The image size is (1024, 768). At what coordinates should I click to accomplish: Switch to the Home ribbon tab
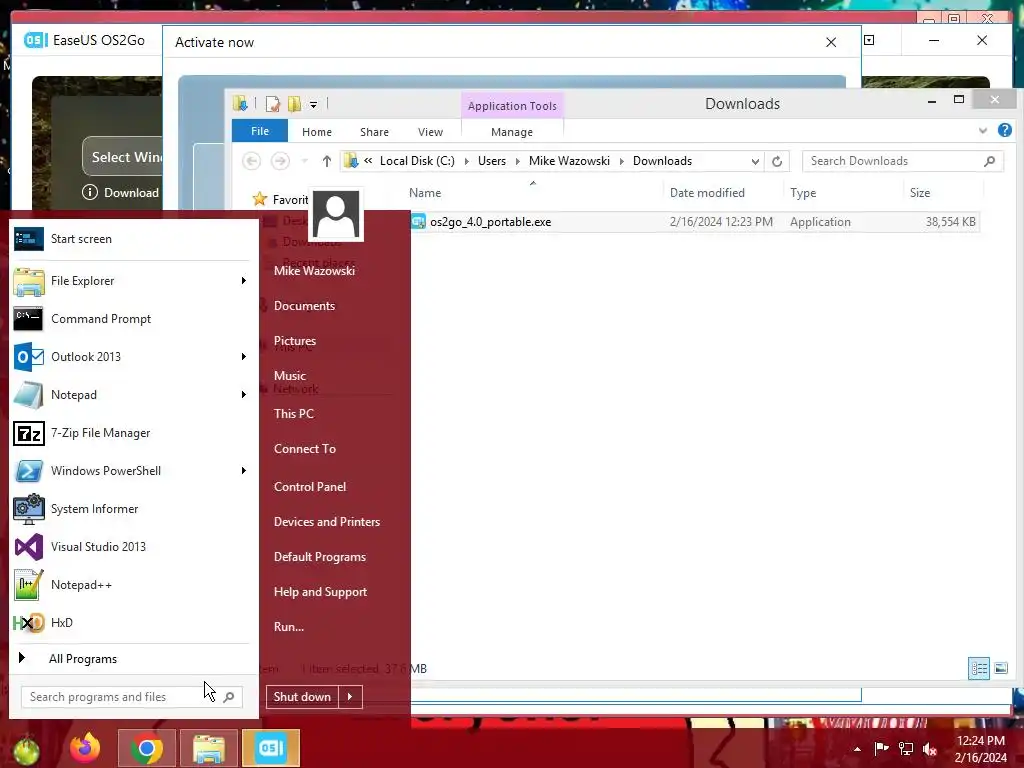coord(317,132)
